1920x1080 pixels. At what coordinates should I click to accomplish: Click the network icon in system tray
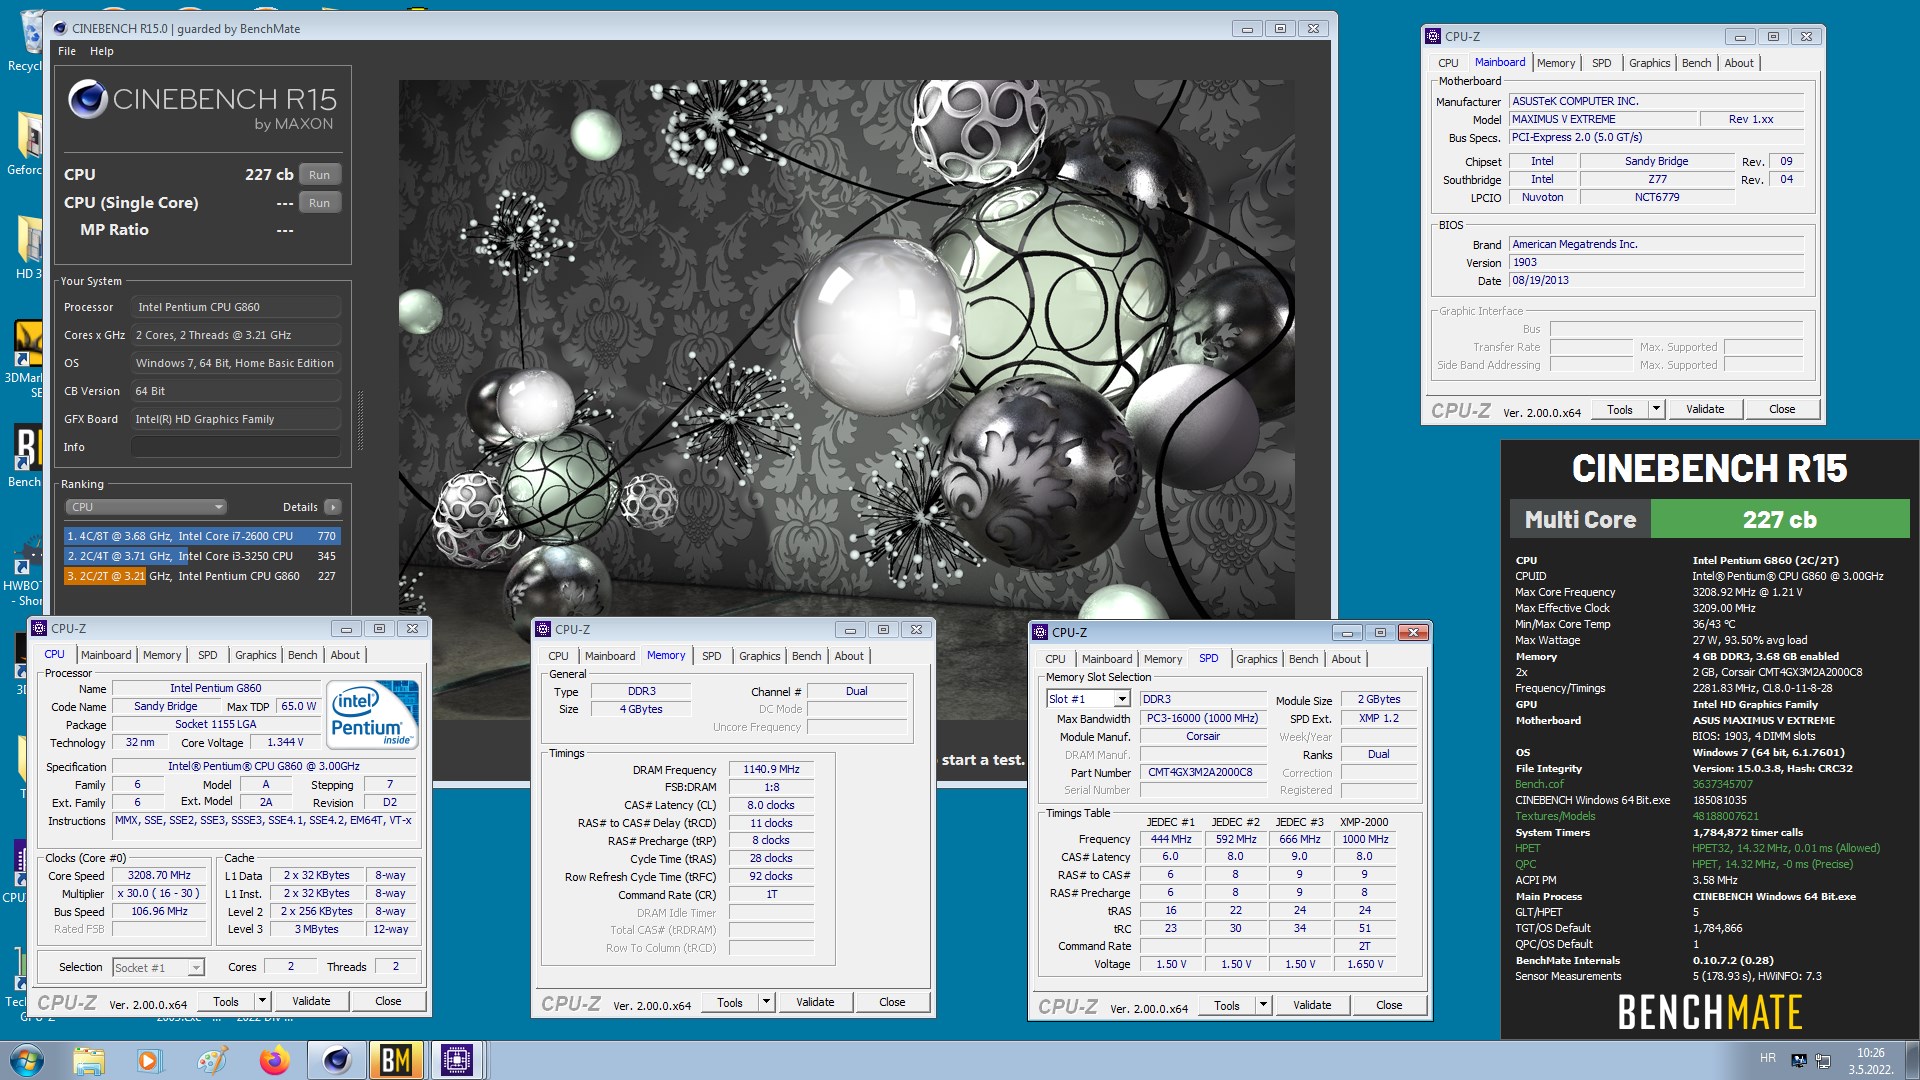[1823, 1060]
